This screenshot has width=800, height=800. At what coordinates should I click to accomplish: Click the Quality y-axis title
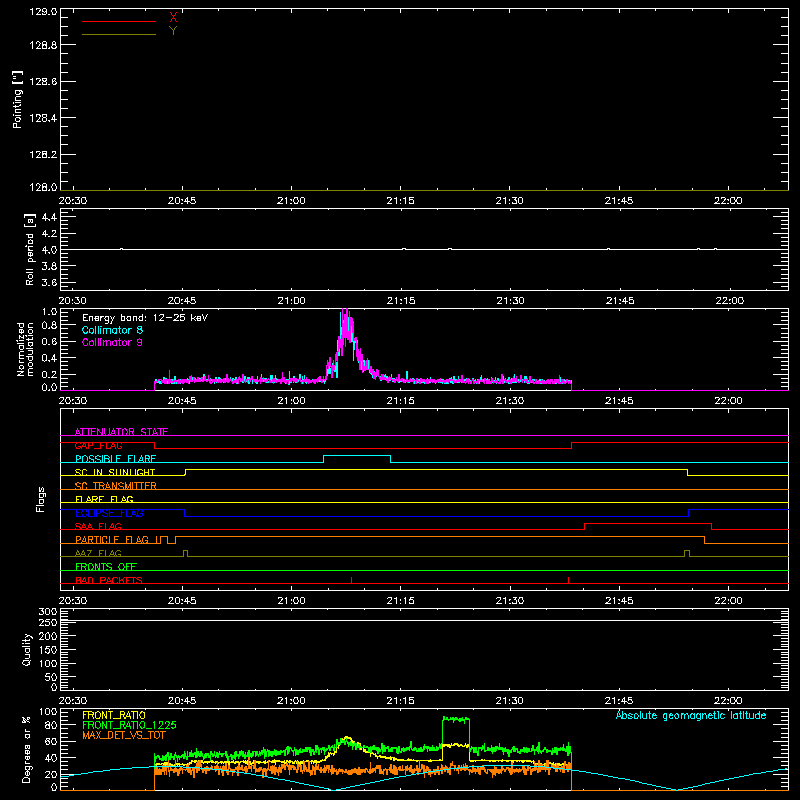[x=27, y=649]
